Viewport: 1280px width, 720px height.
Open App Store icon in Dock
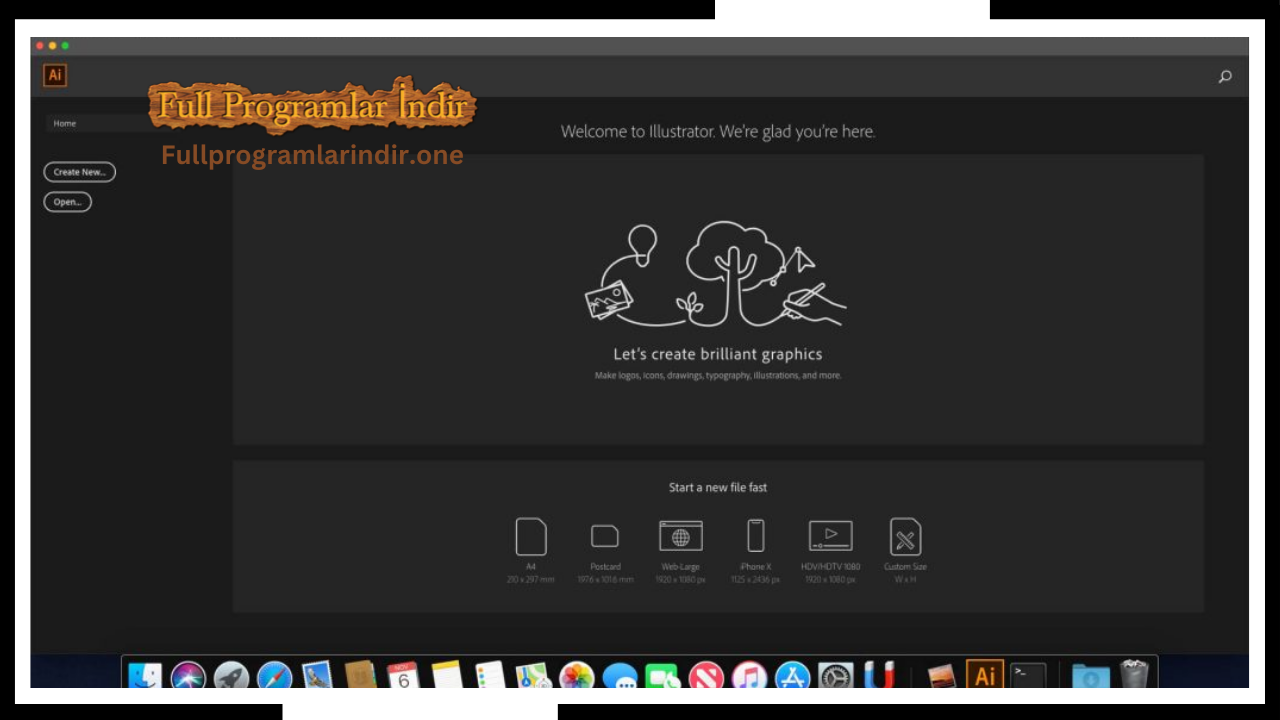(x=792, y=675)
